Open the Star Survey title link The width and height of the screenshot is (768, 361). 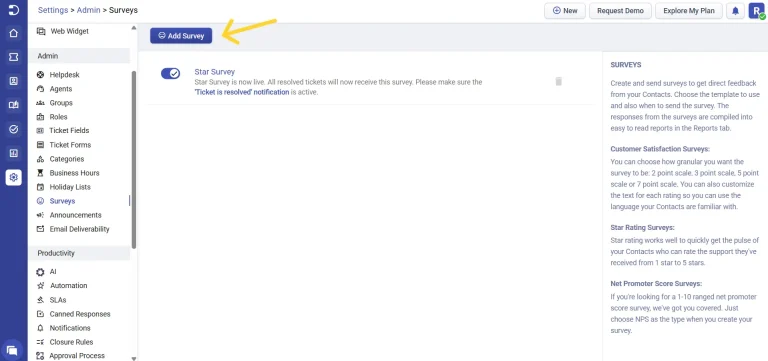click(215, 72)
